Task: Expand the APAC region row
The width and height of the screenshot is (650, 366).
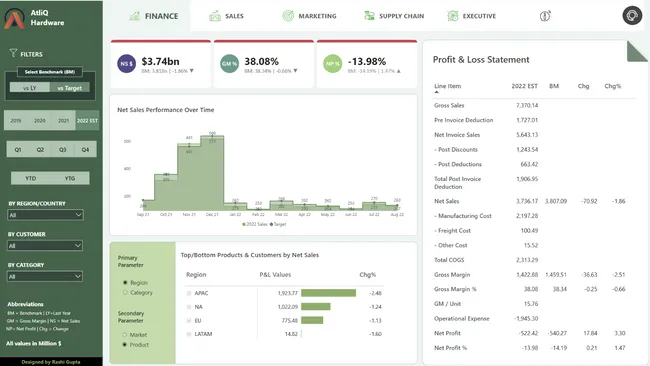Action: click(189, 293)
